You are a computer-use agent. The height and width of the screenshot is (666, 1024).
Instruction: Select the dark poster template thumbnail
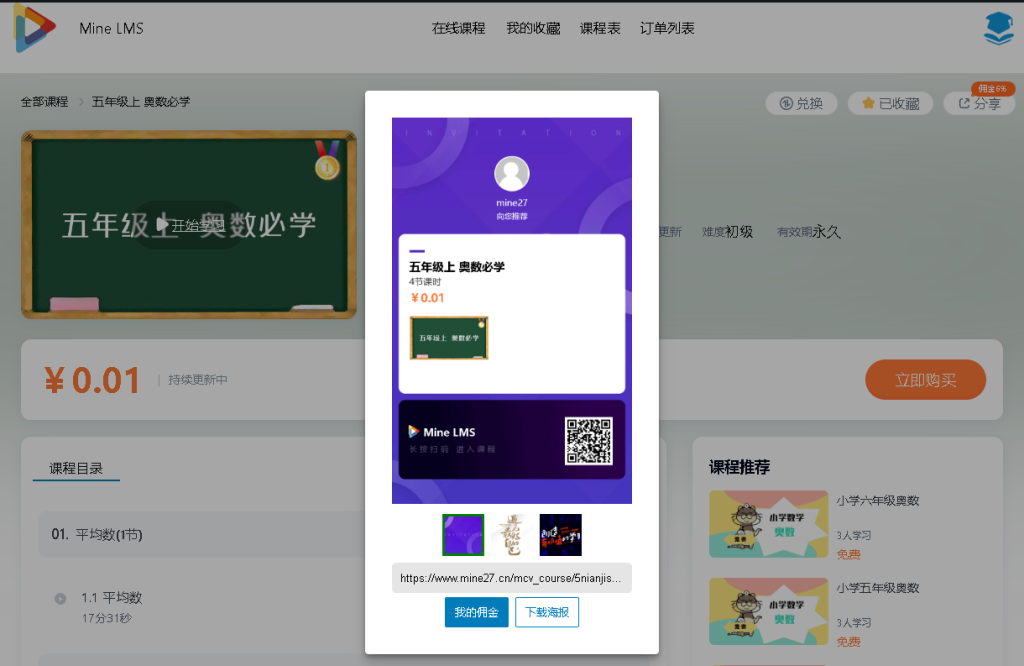(x=560, y=535)
